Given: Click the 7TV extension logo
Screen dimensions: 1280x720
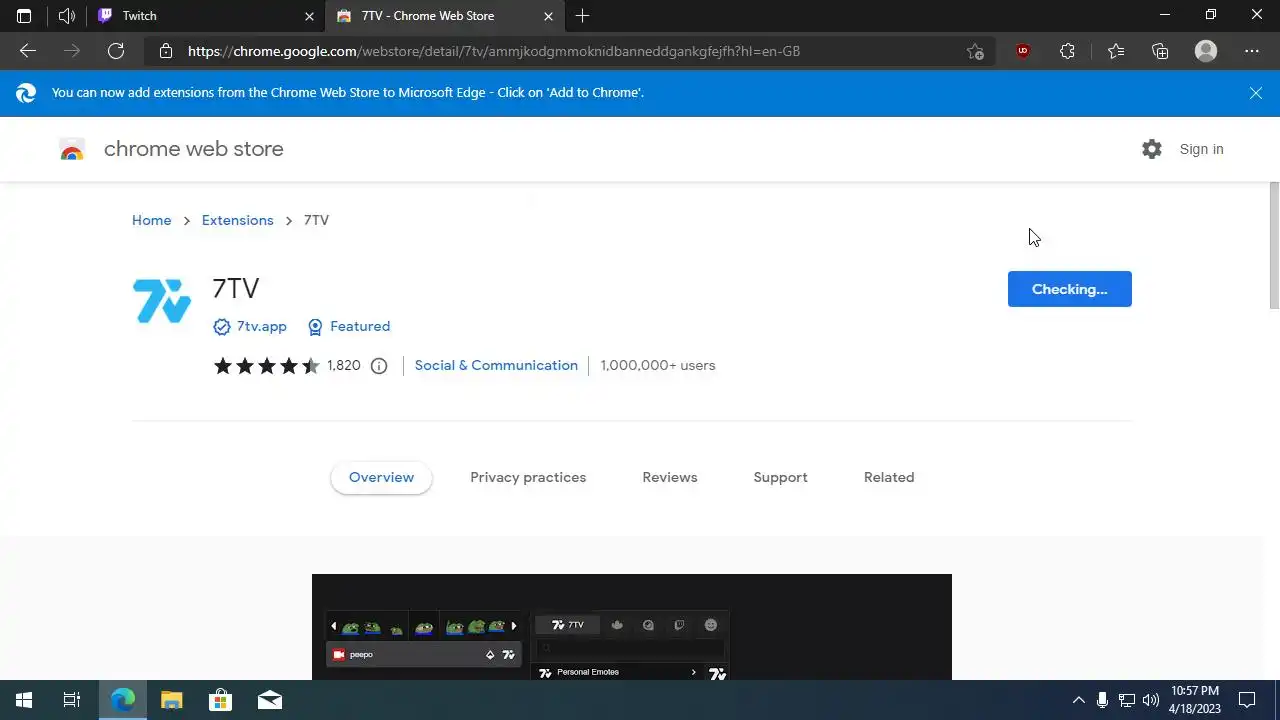Looking at the screenshot, I should [161, 301].
